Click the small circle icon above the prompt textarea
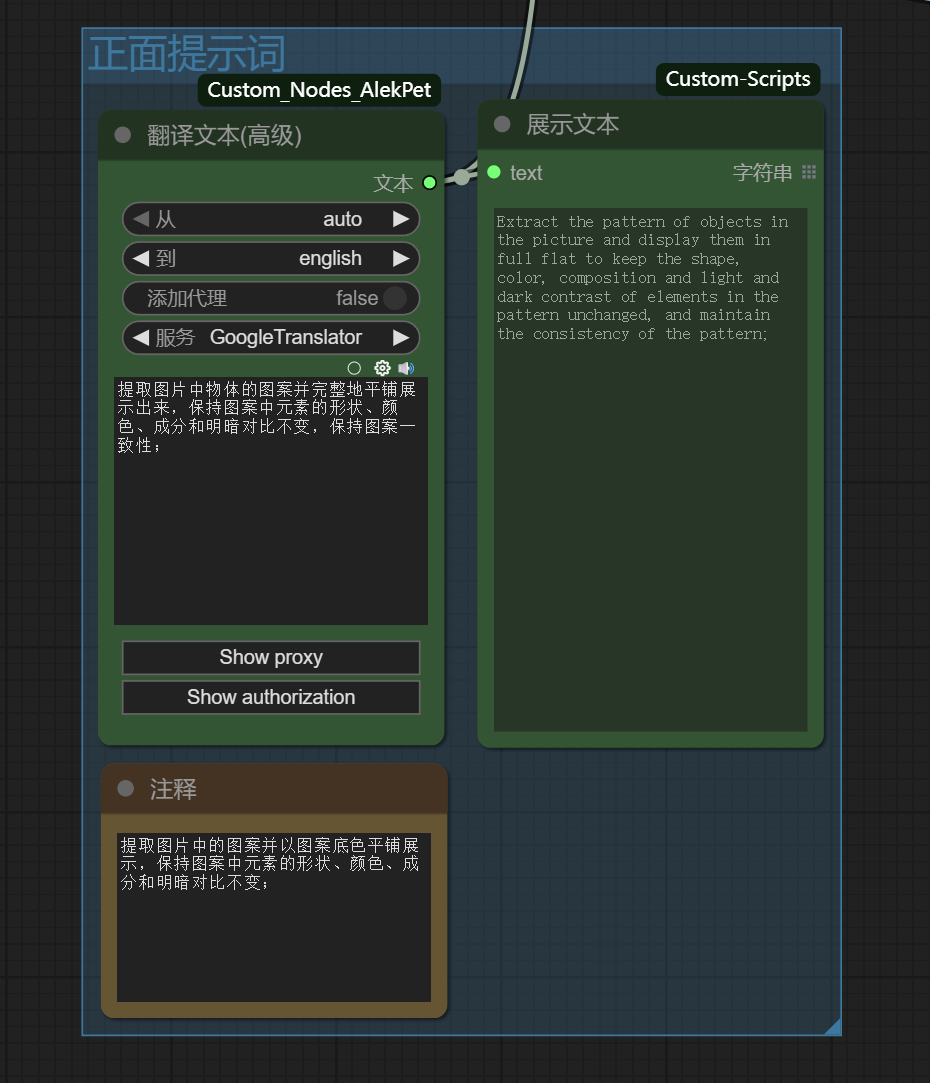The image size is (930, 1083). tap(354, 368)
